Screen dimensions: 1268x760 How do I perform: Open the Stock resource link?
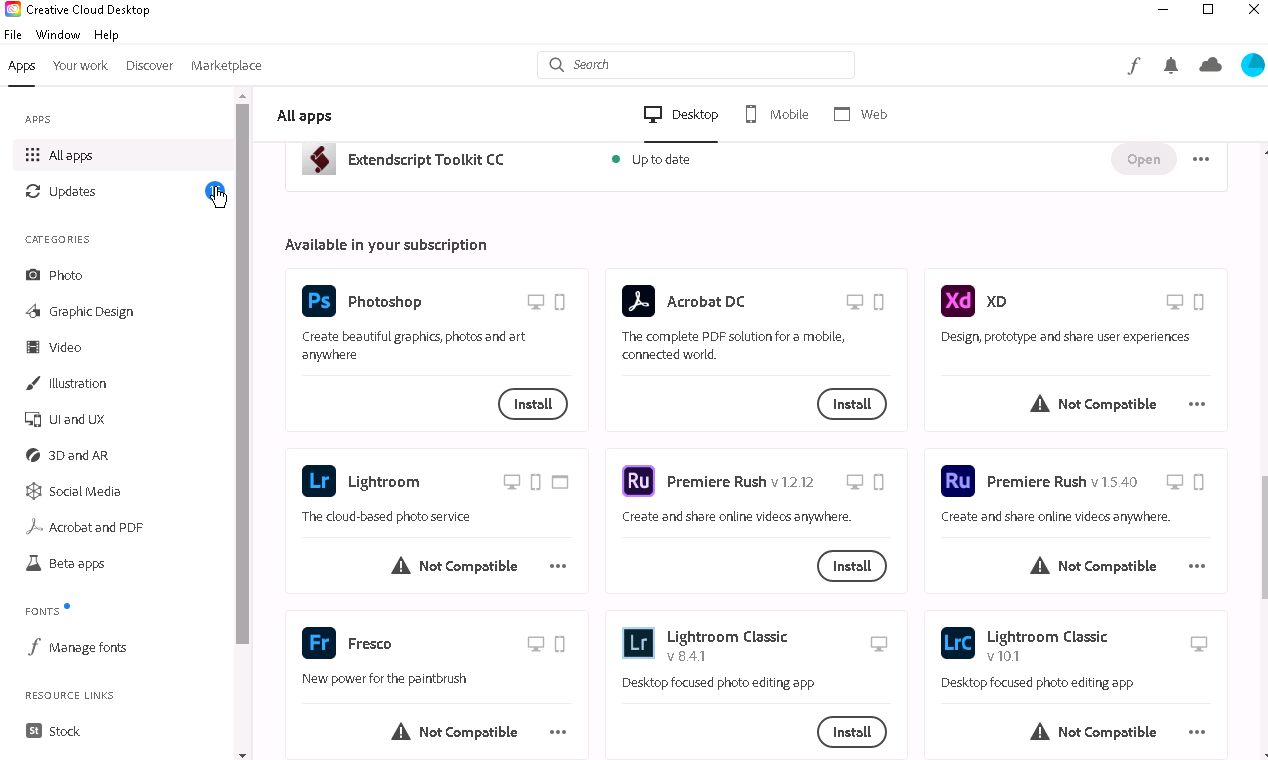coord(65,731)
